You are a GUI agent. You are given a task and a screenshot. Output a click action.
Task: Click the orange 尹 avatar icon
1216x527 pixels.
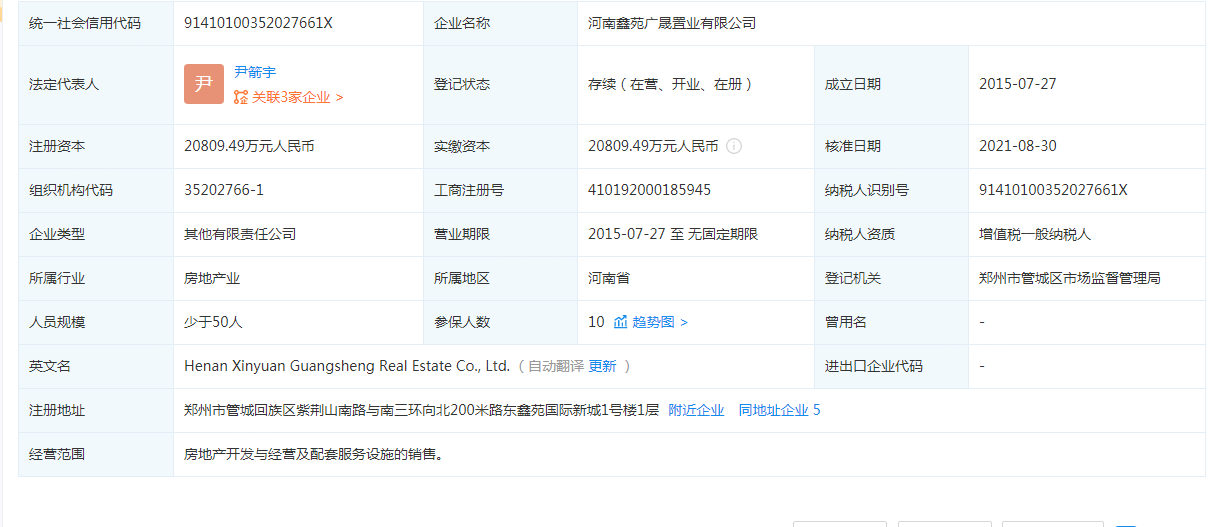[x=204, y=84]
